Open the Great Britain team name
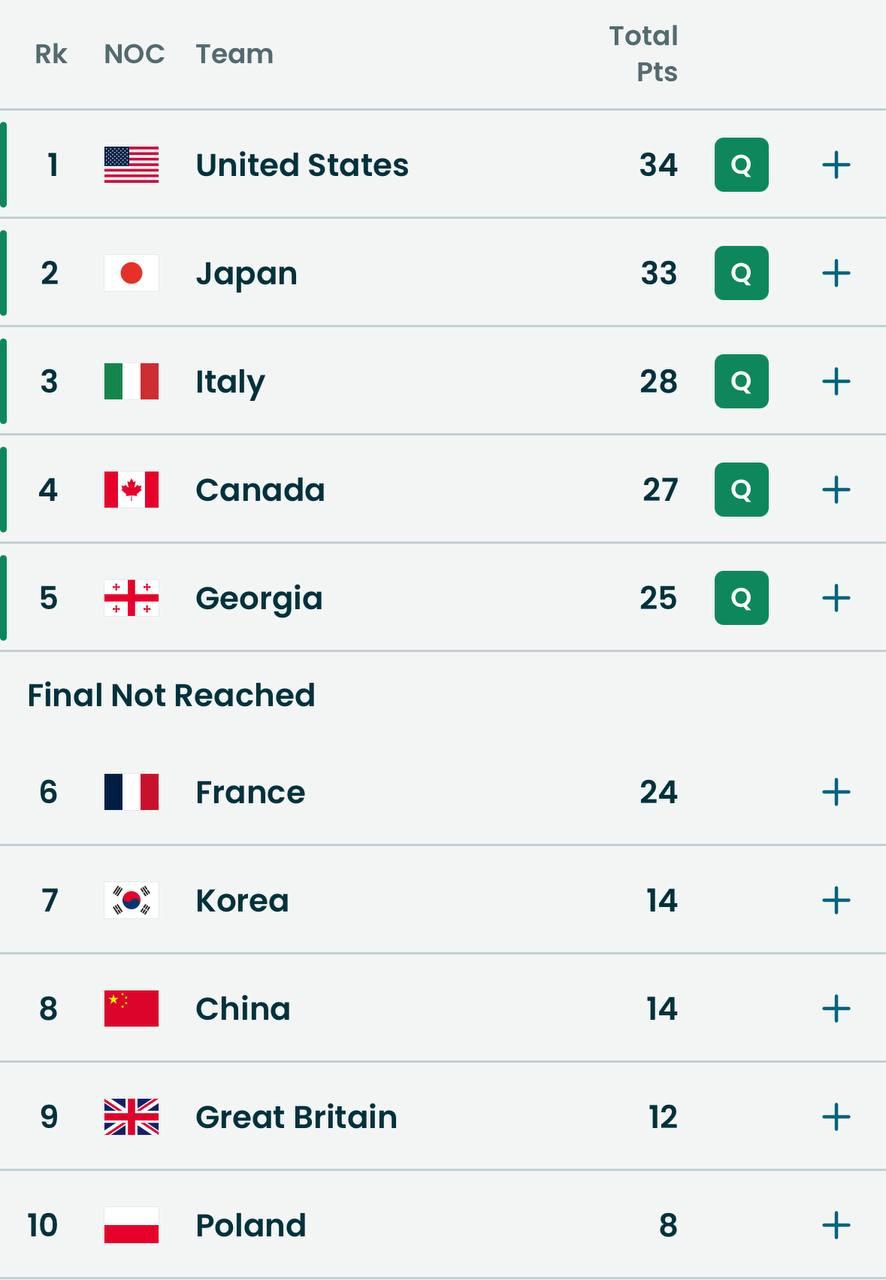886x1280 pixels. click(296, 1117)
